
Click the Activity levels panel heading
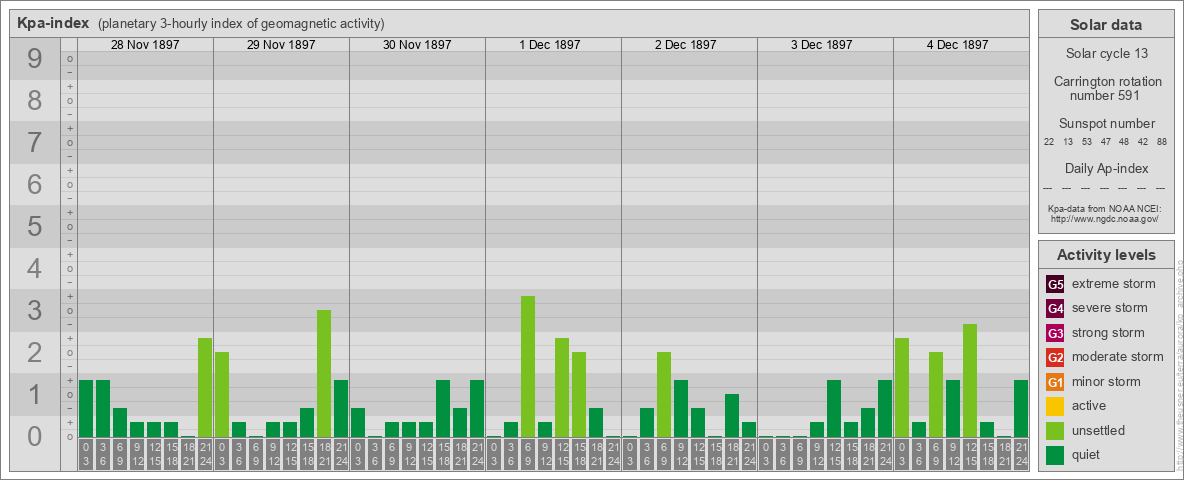coord(1105,255)
